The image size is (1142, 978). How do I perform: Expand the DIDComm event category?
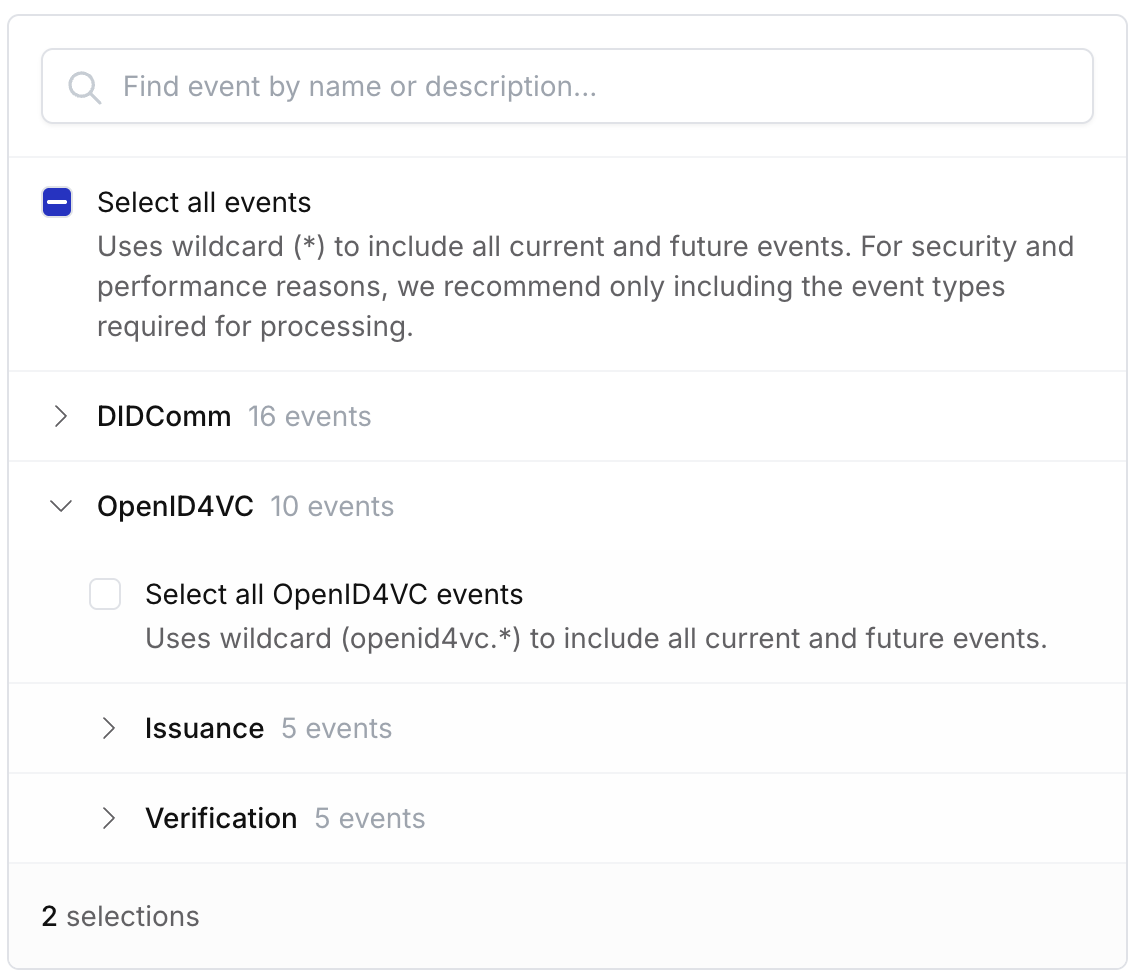[163, 416]
